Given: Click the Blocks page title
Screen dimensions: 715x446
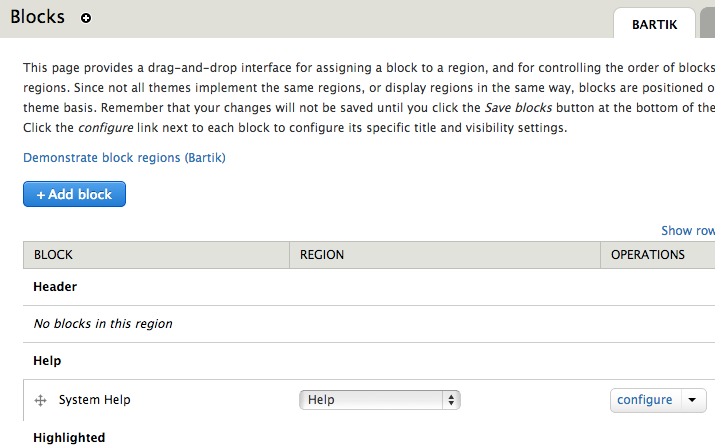Looking at the screenshot, I should [x=37, y=17].
